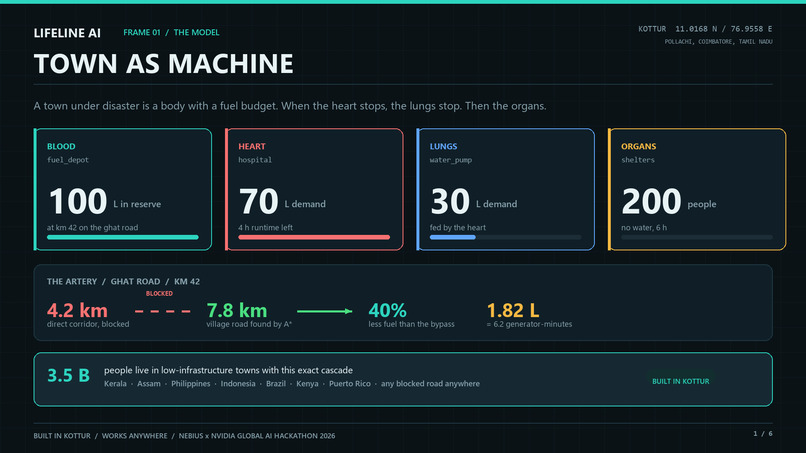Click the ORGANS label on the shelters card
The image size is (806, 453).
(x=638, y=147)
